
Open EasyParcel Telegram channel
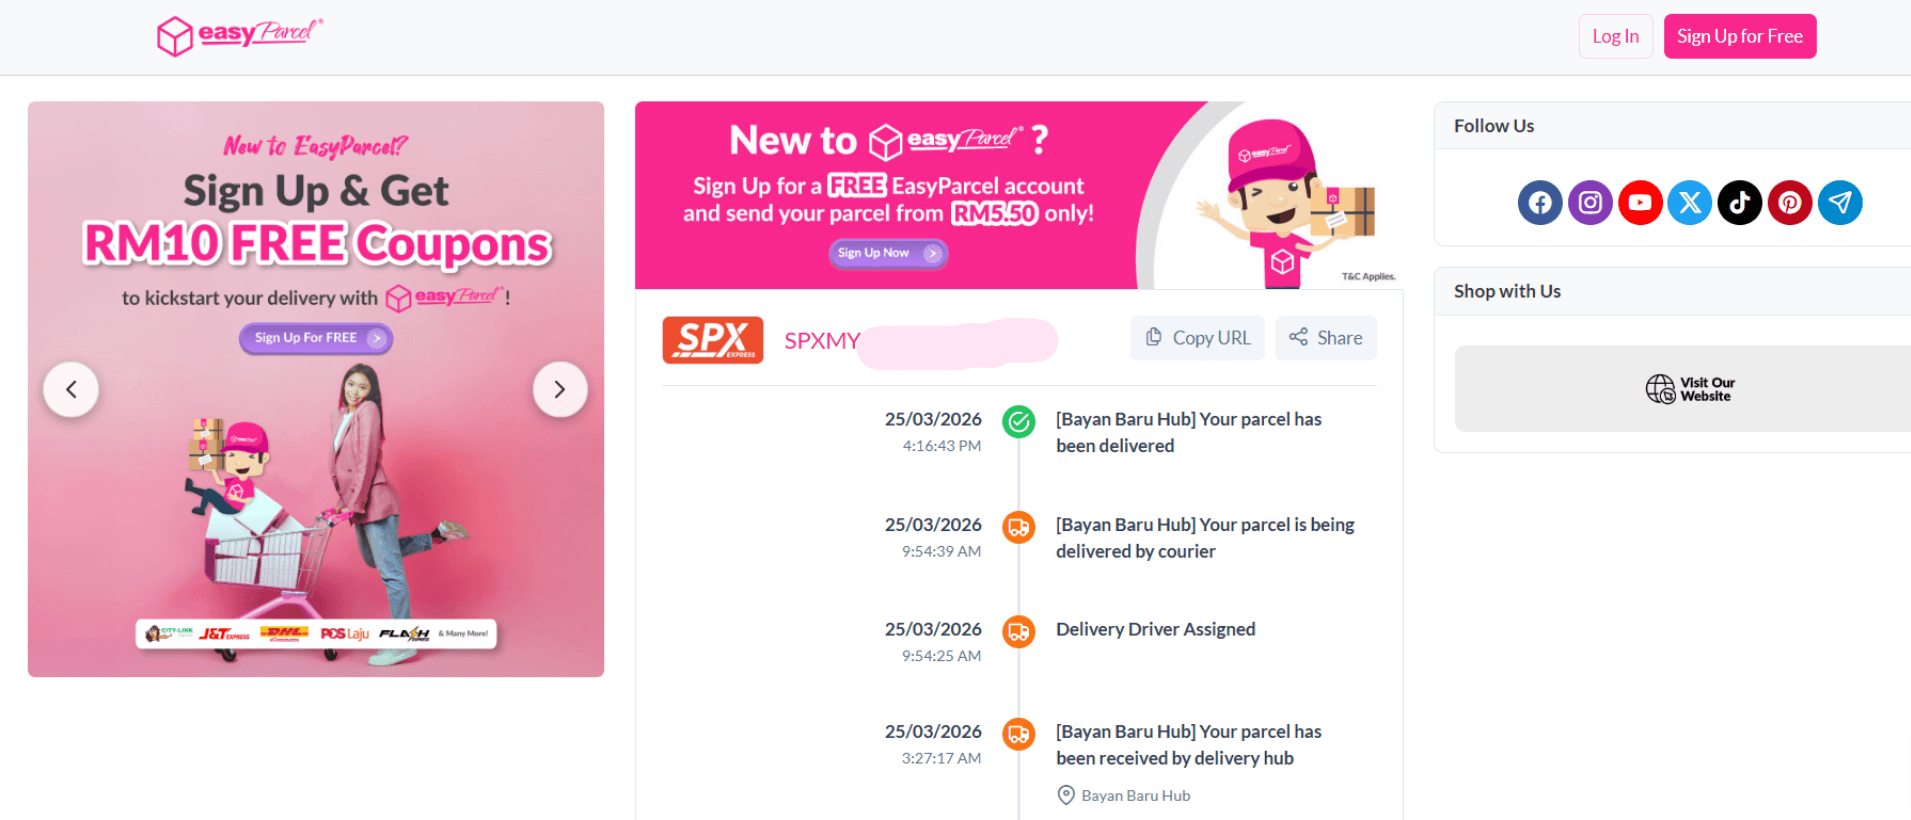click(1840, 203)
